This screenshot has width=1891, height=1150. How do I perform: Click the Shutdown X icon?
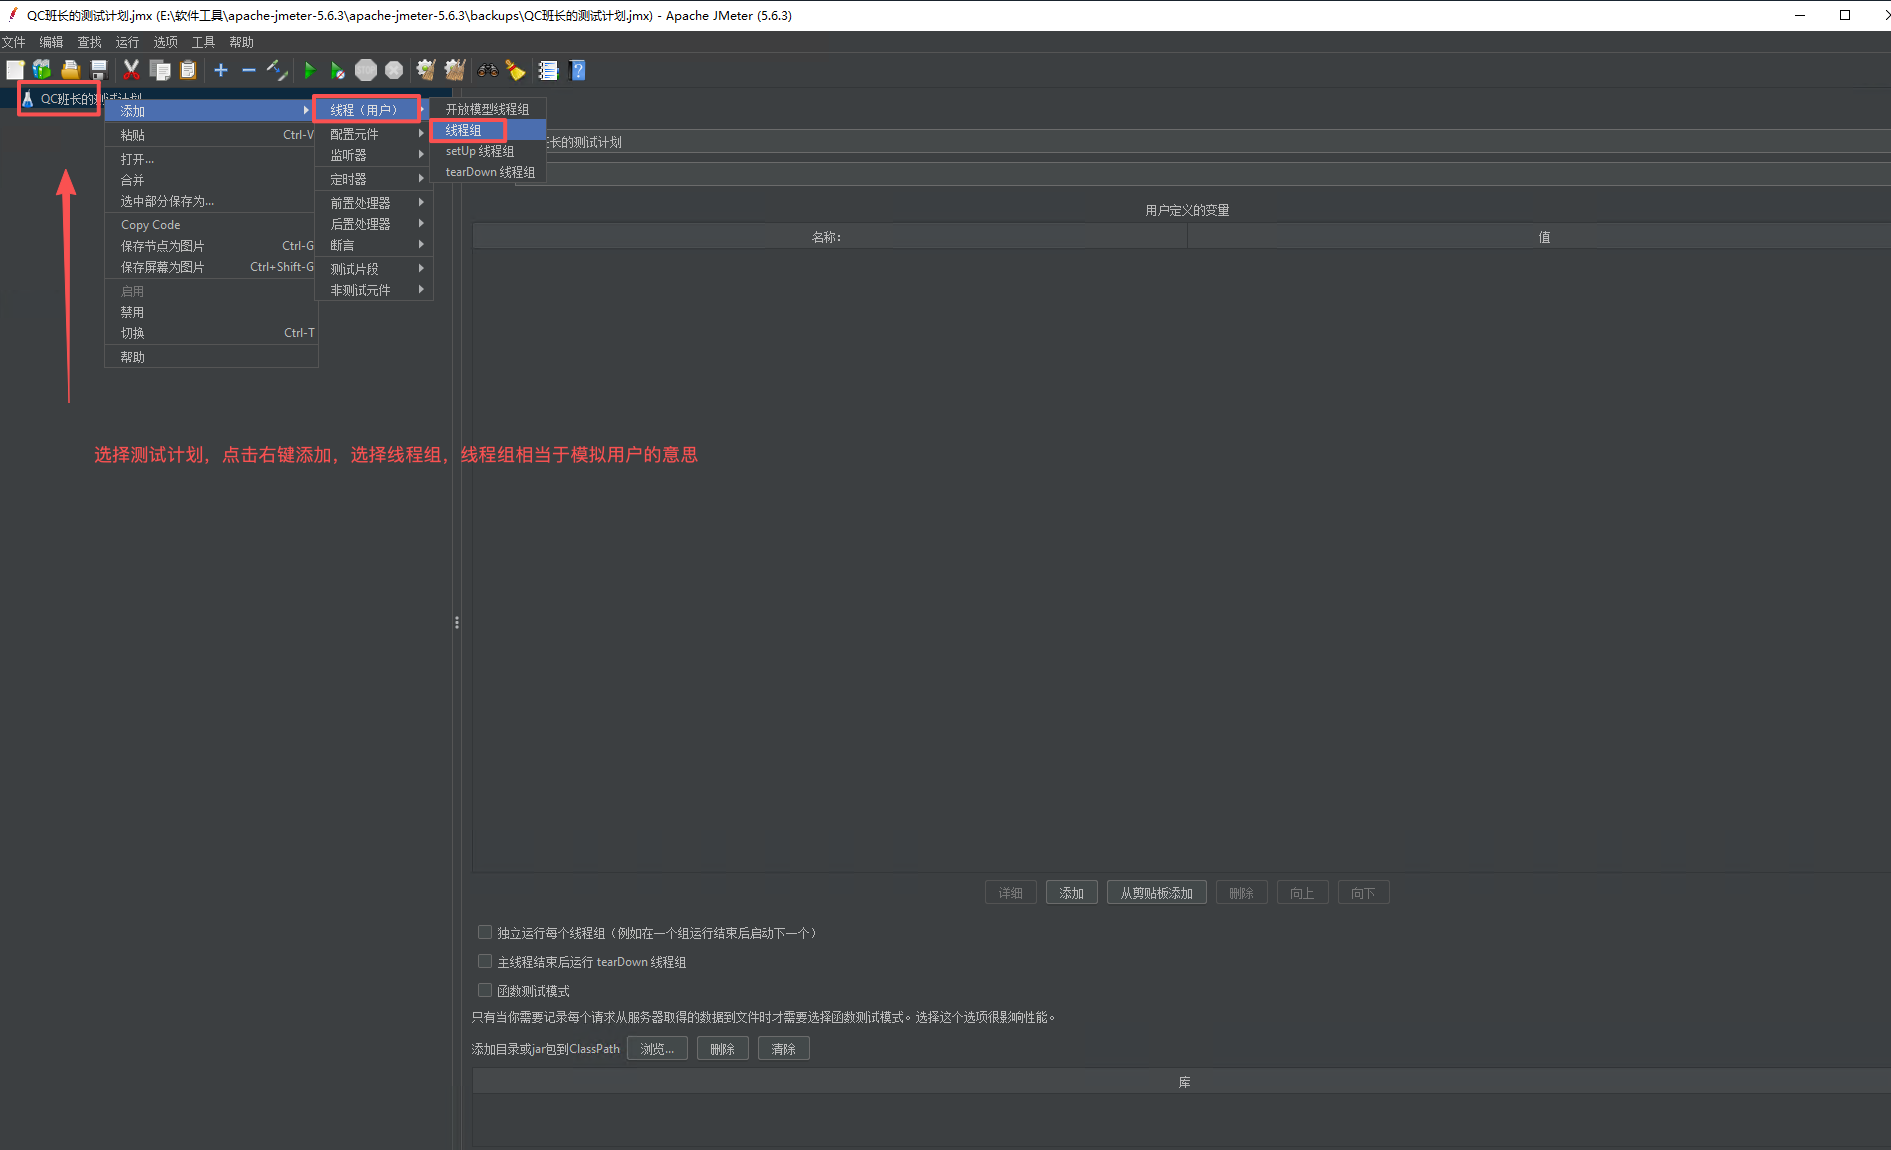(394, 70)
